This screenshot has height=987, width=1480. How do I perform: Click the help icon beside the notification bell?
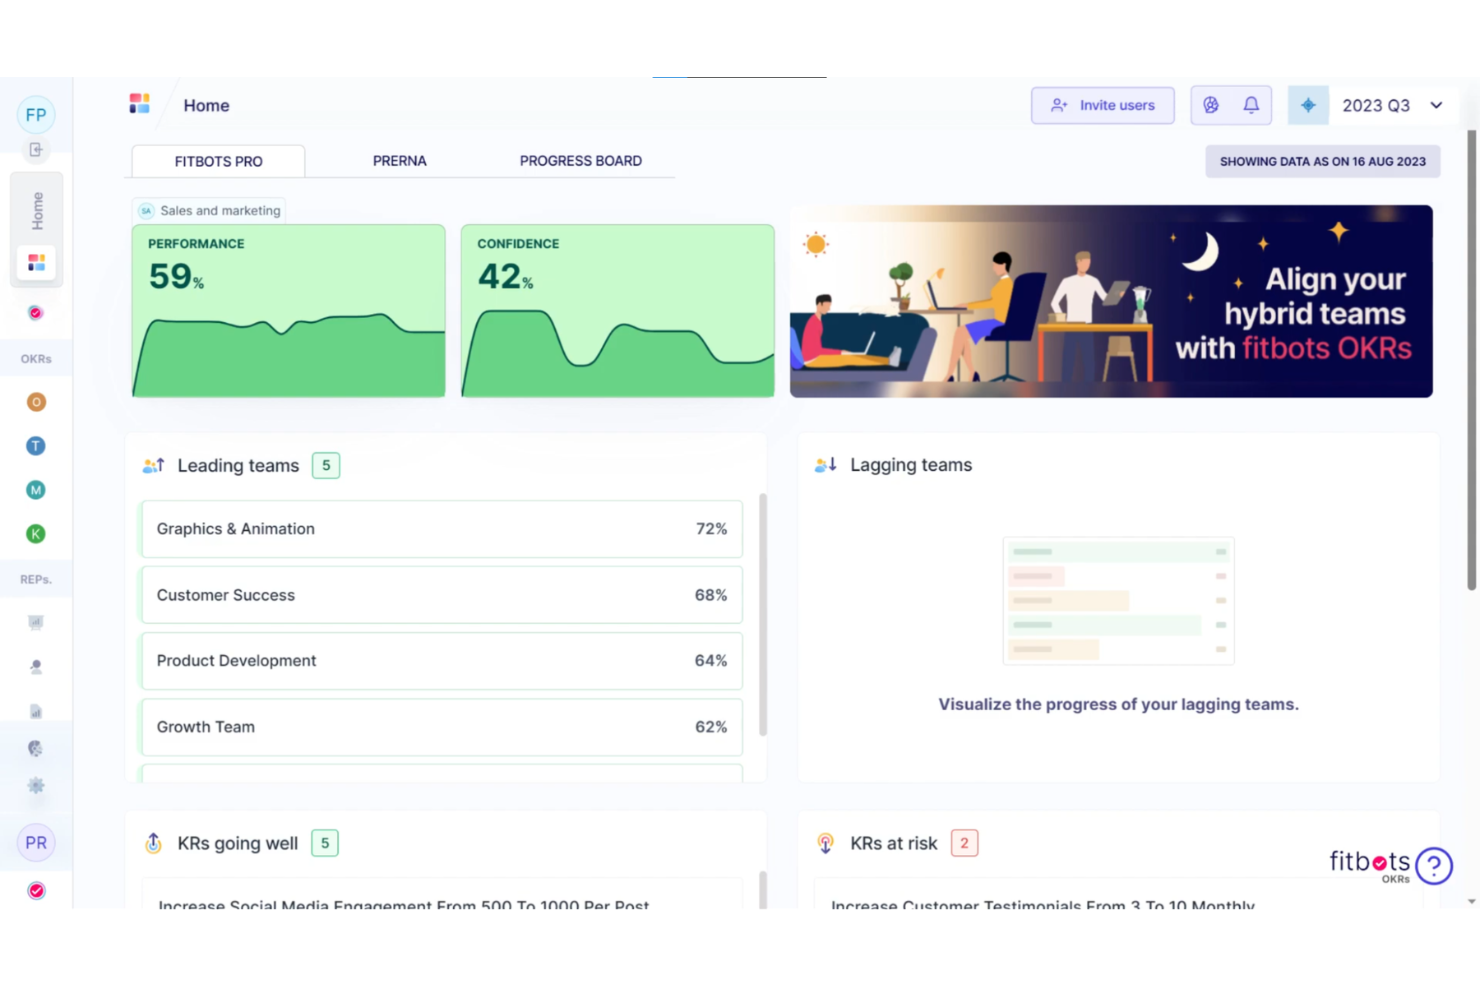tap(1211, 105)
